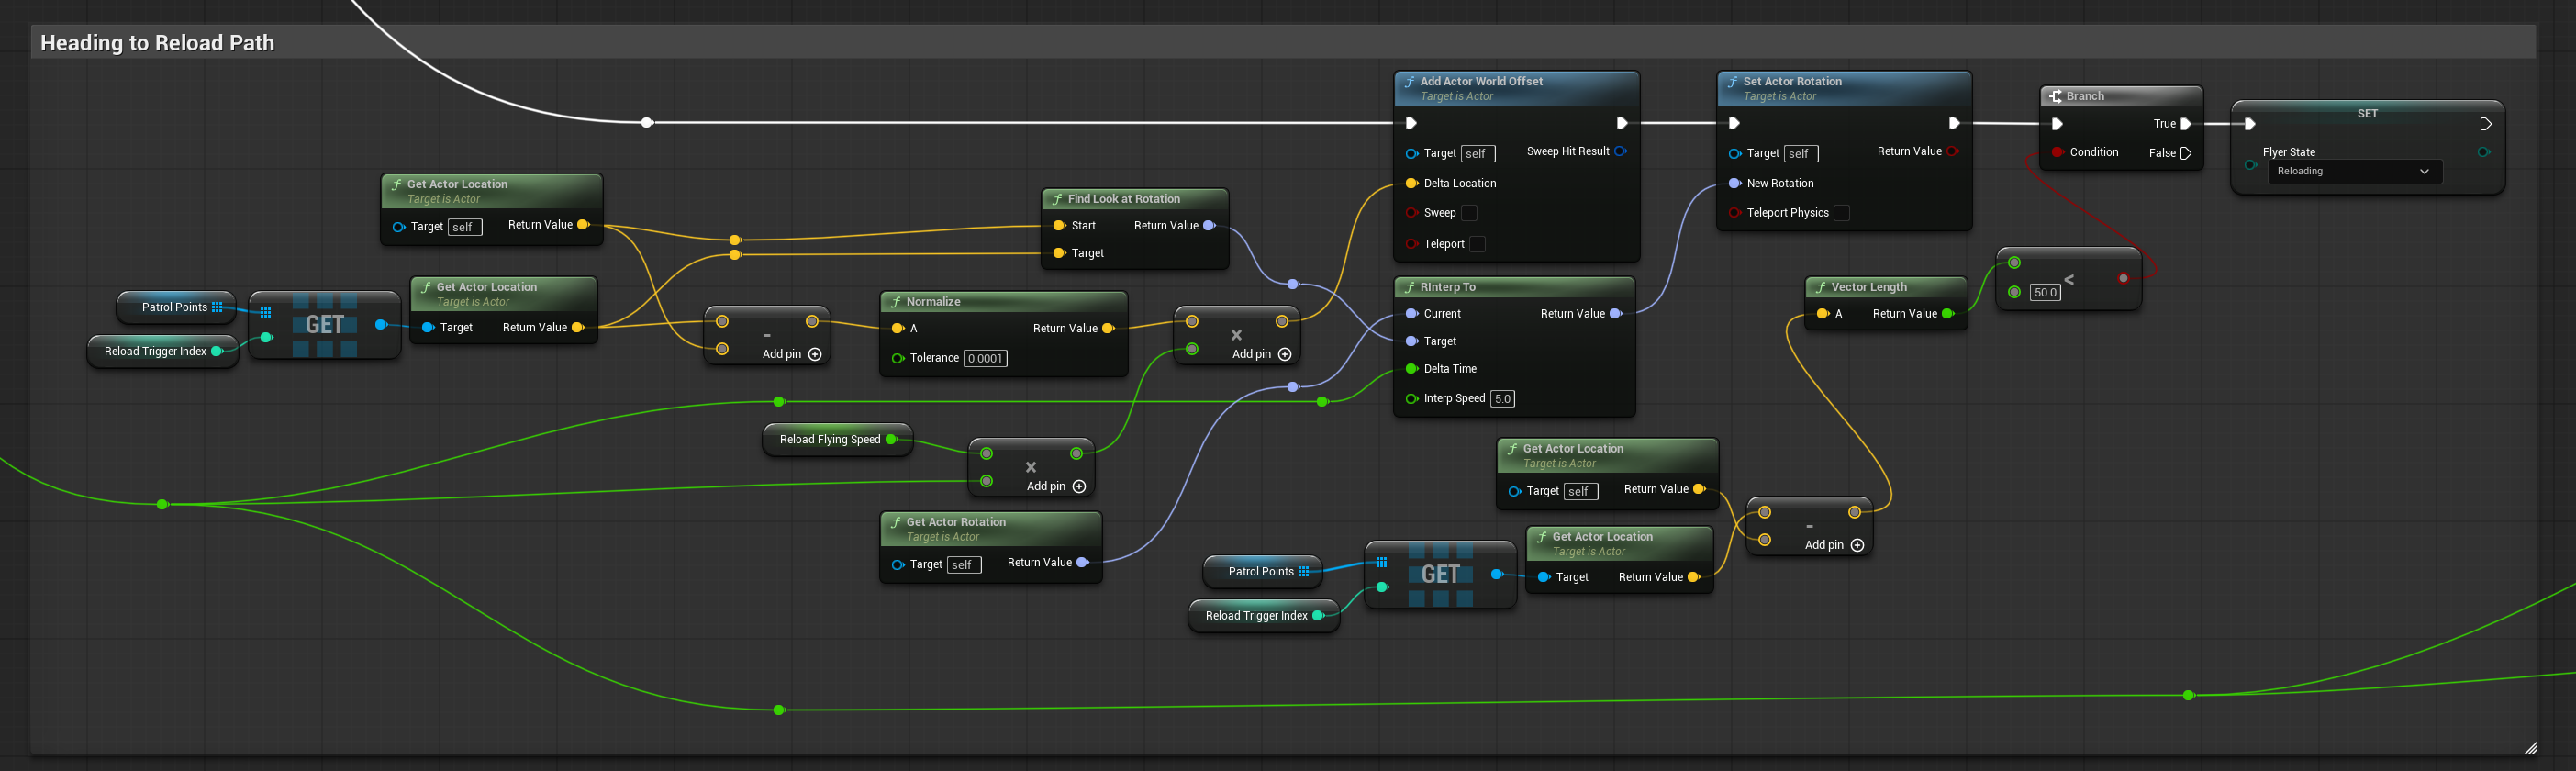Toggle Teleport Physics checkbox on Set Actor Rotation
This screenshot has width=2576, height=771.
pyautogui.click(x=1842, y=213)
